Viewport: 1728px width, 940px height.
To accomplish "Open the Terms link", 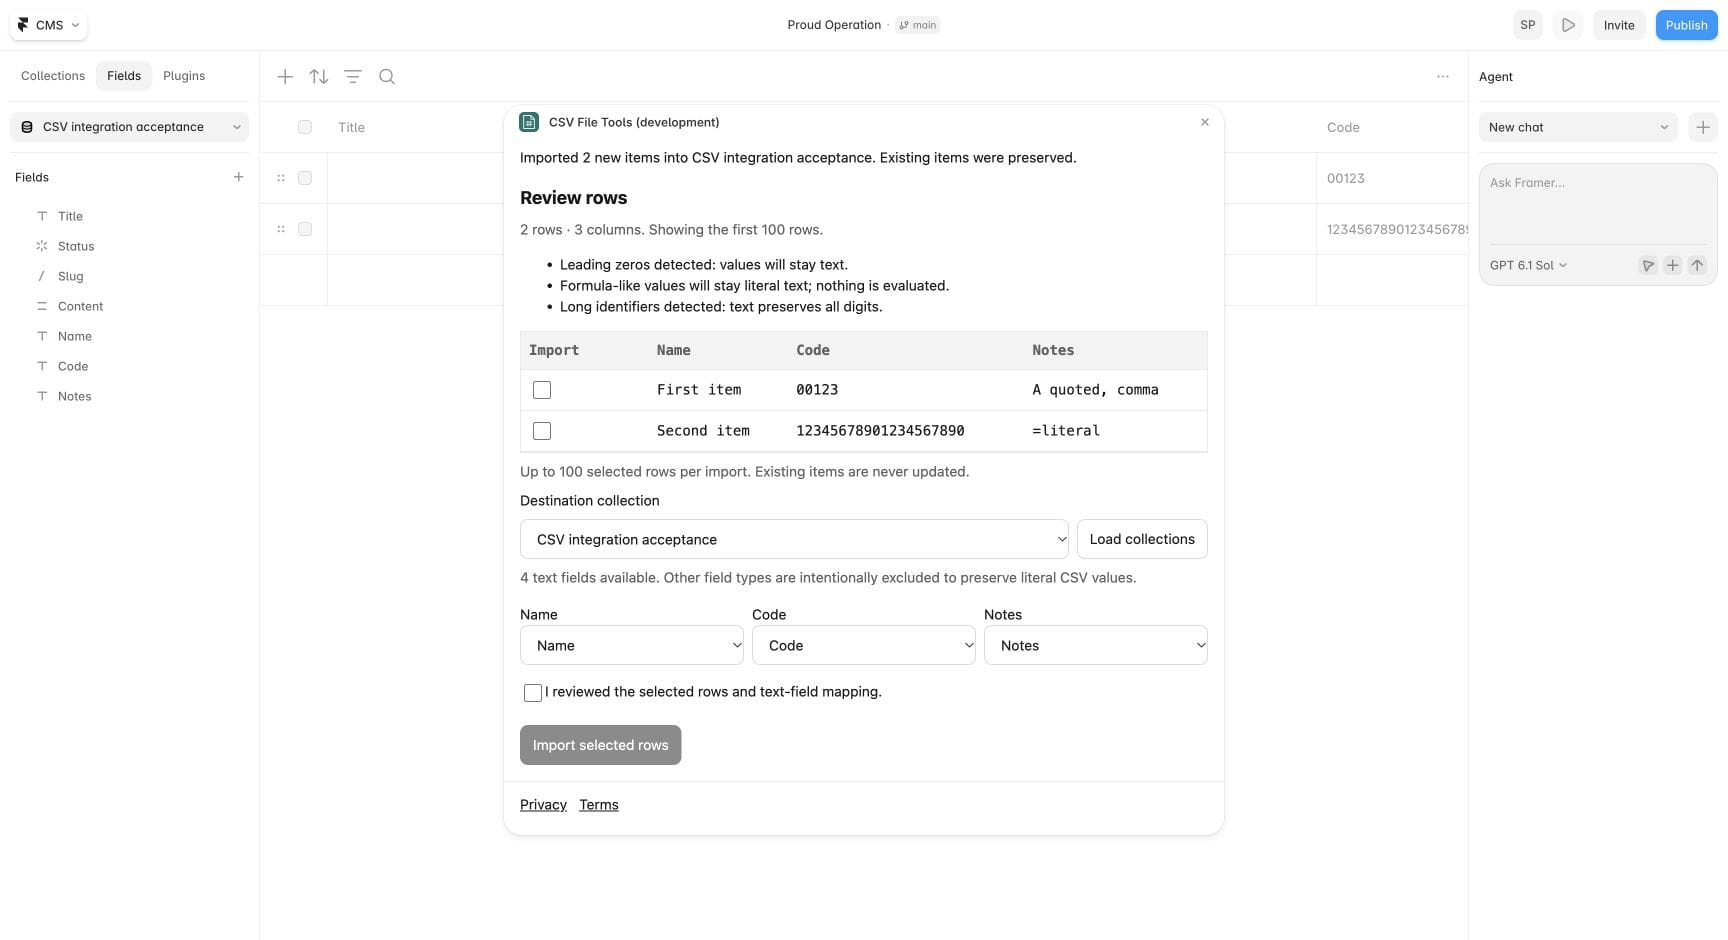I will click(x=599, y=805).
